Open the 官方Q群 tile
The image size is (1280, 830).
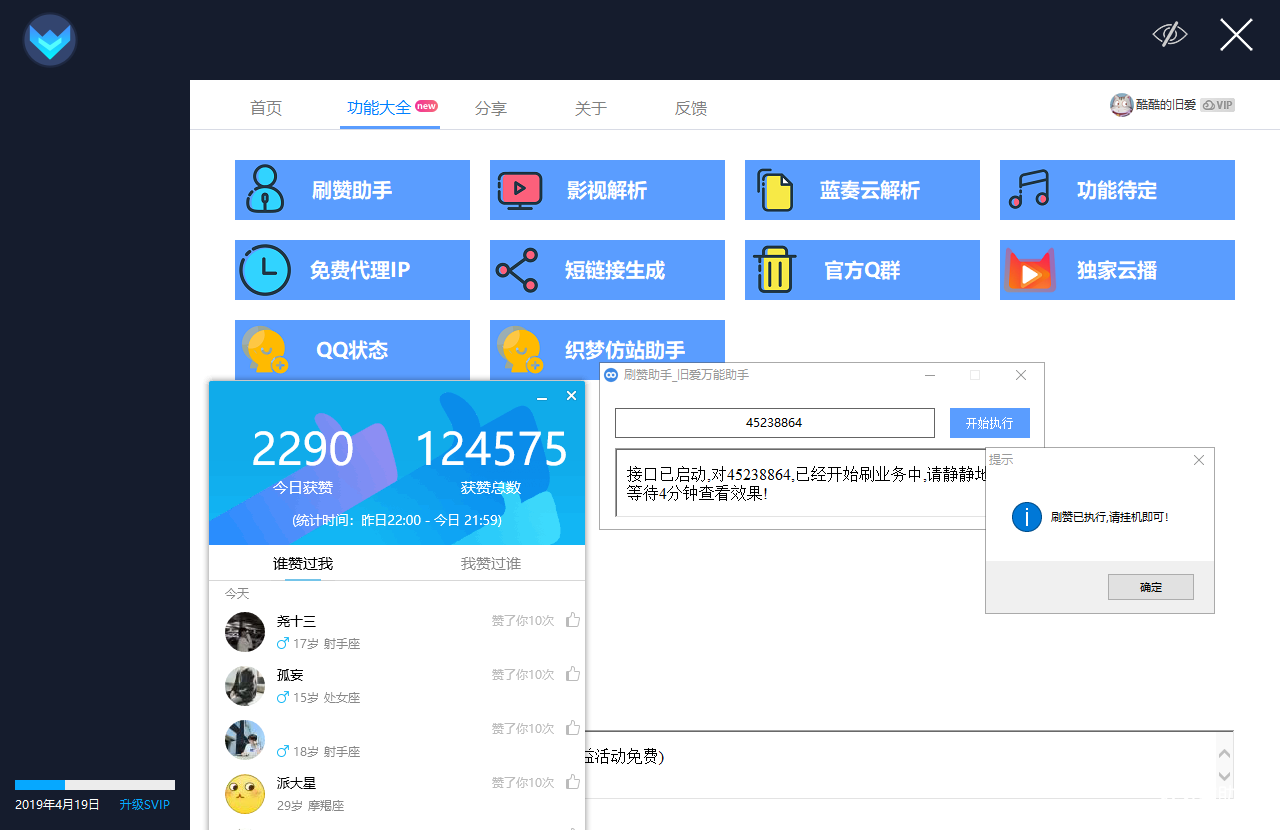(862, 270)
